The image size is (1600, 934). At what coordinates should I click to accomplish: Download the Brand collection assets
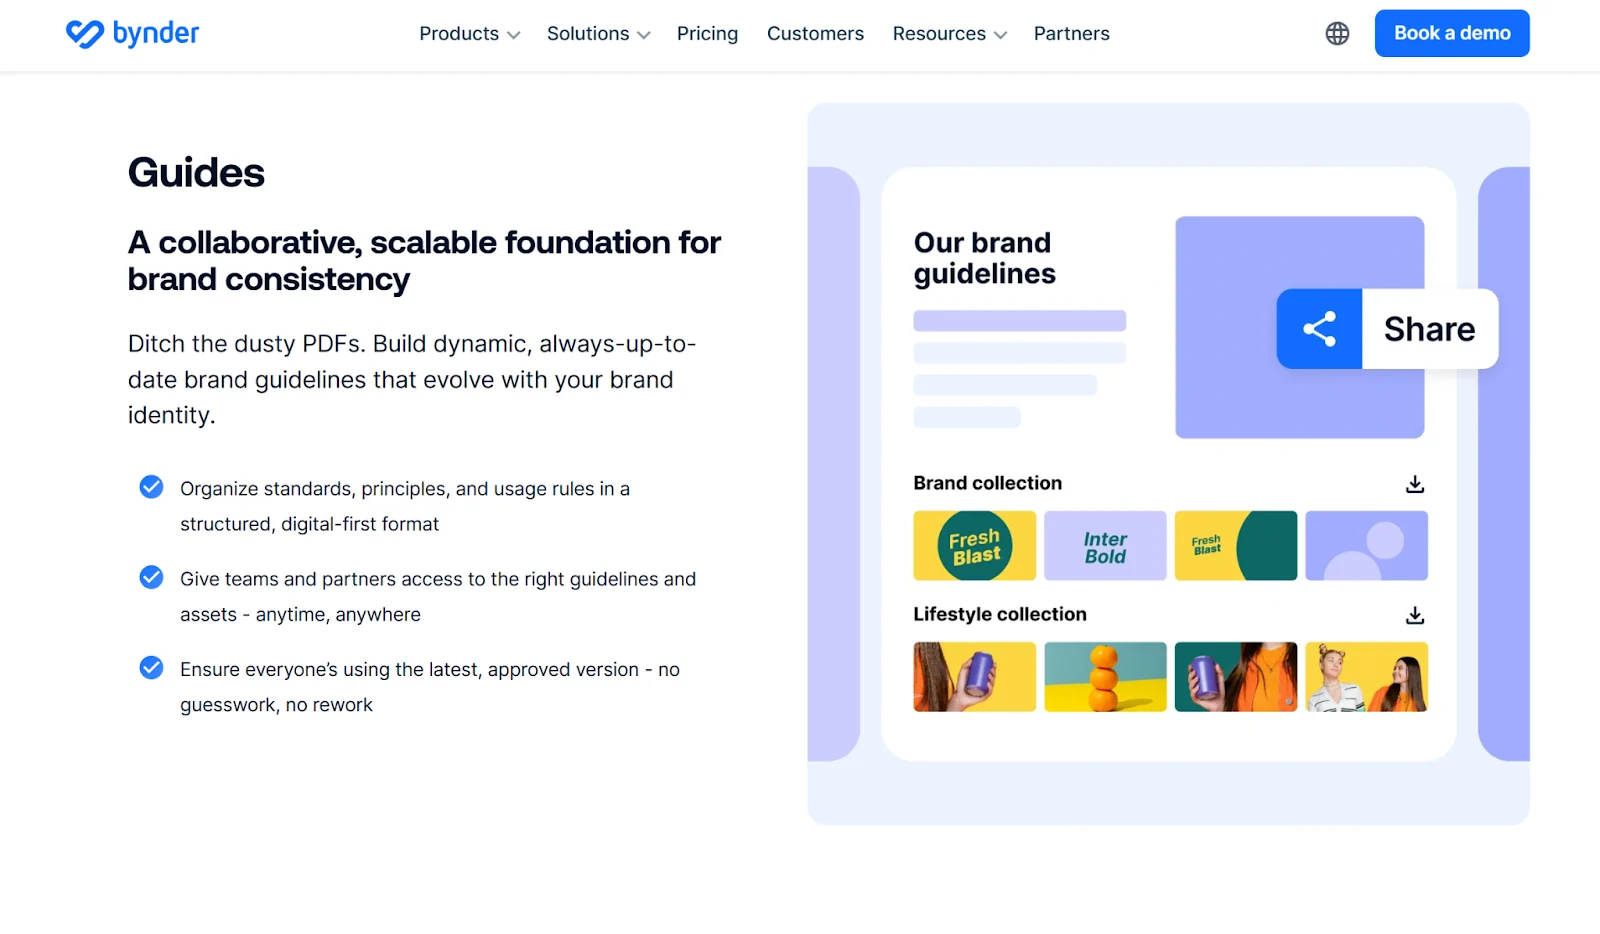[1414, 483]
